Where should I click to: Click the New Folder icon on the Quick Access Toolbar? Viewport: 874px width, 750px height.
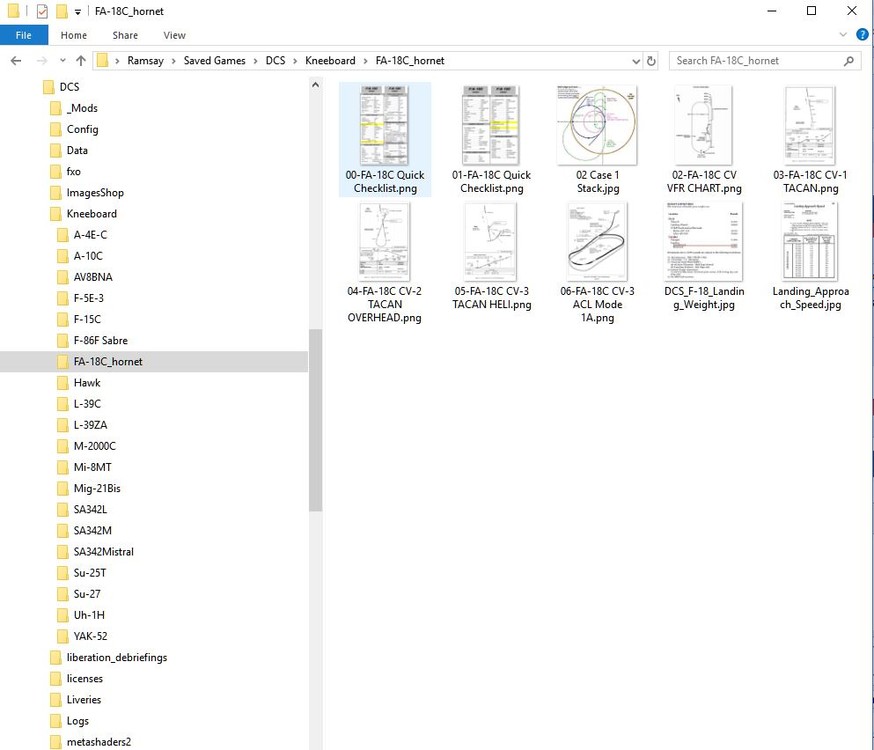coord(60,11)
